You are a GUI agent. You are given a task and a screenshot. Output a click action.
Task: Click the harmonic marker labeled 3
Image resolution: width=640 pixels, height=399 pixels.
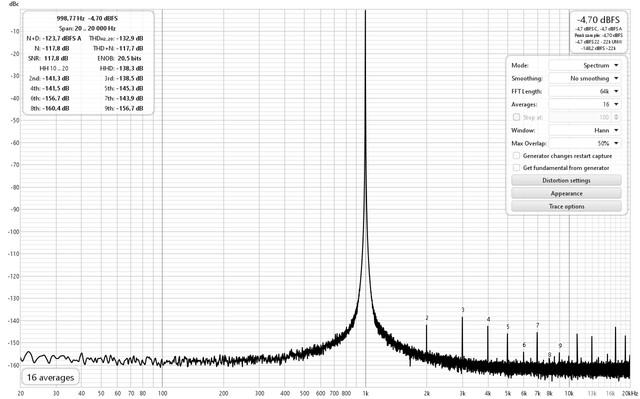(x=463, y=310)
